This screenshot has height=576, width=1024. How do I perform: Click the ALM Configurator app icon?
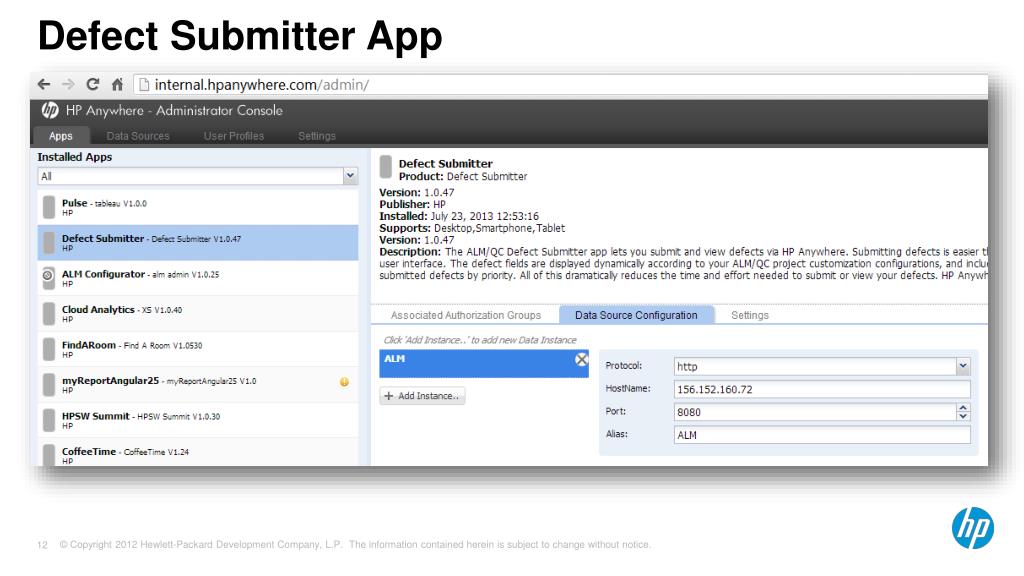(48, 278)
